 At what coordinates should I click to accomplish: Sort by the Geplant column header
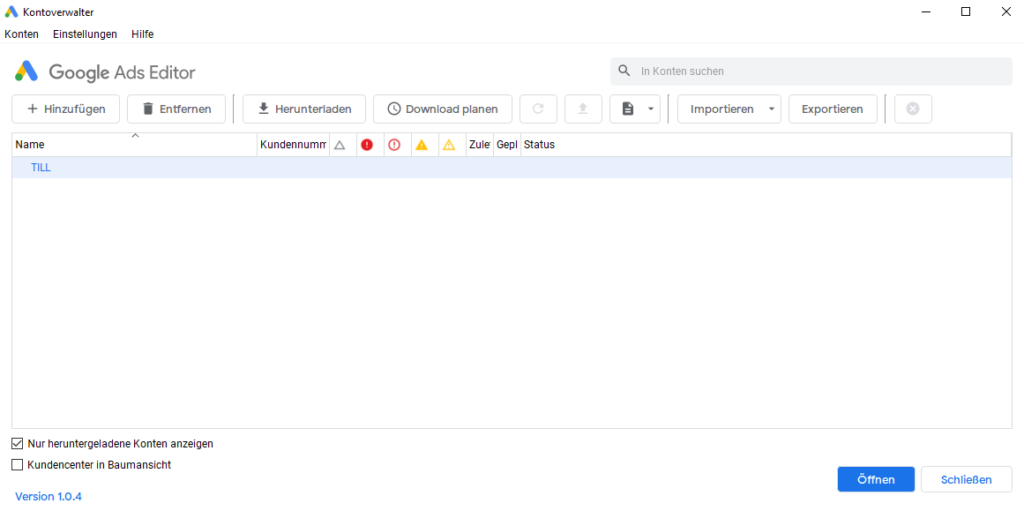[x=507, y=145]
